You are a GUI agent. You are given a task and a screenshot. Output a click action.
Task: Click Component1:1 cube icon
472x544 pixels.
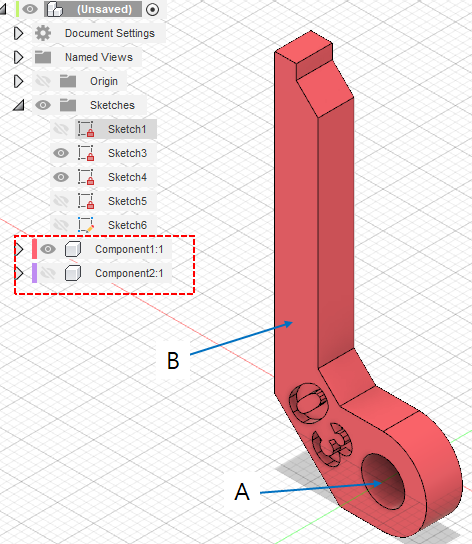(x=73, y=249)
